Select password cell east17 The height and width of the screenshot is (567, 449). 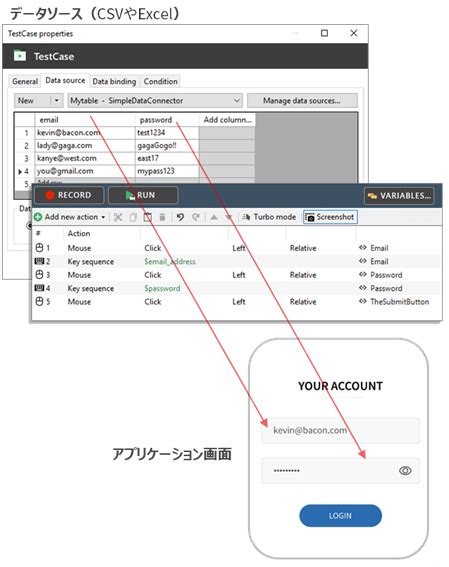pos(167,158)
